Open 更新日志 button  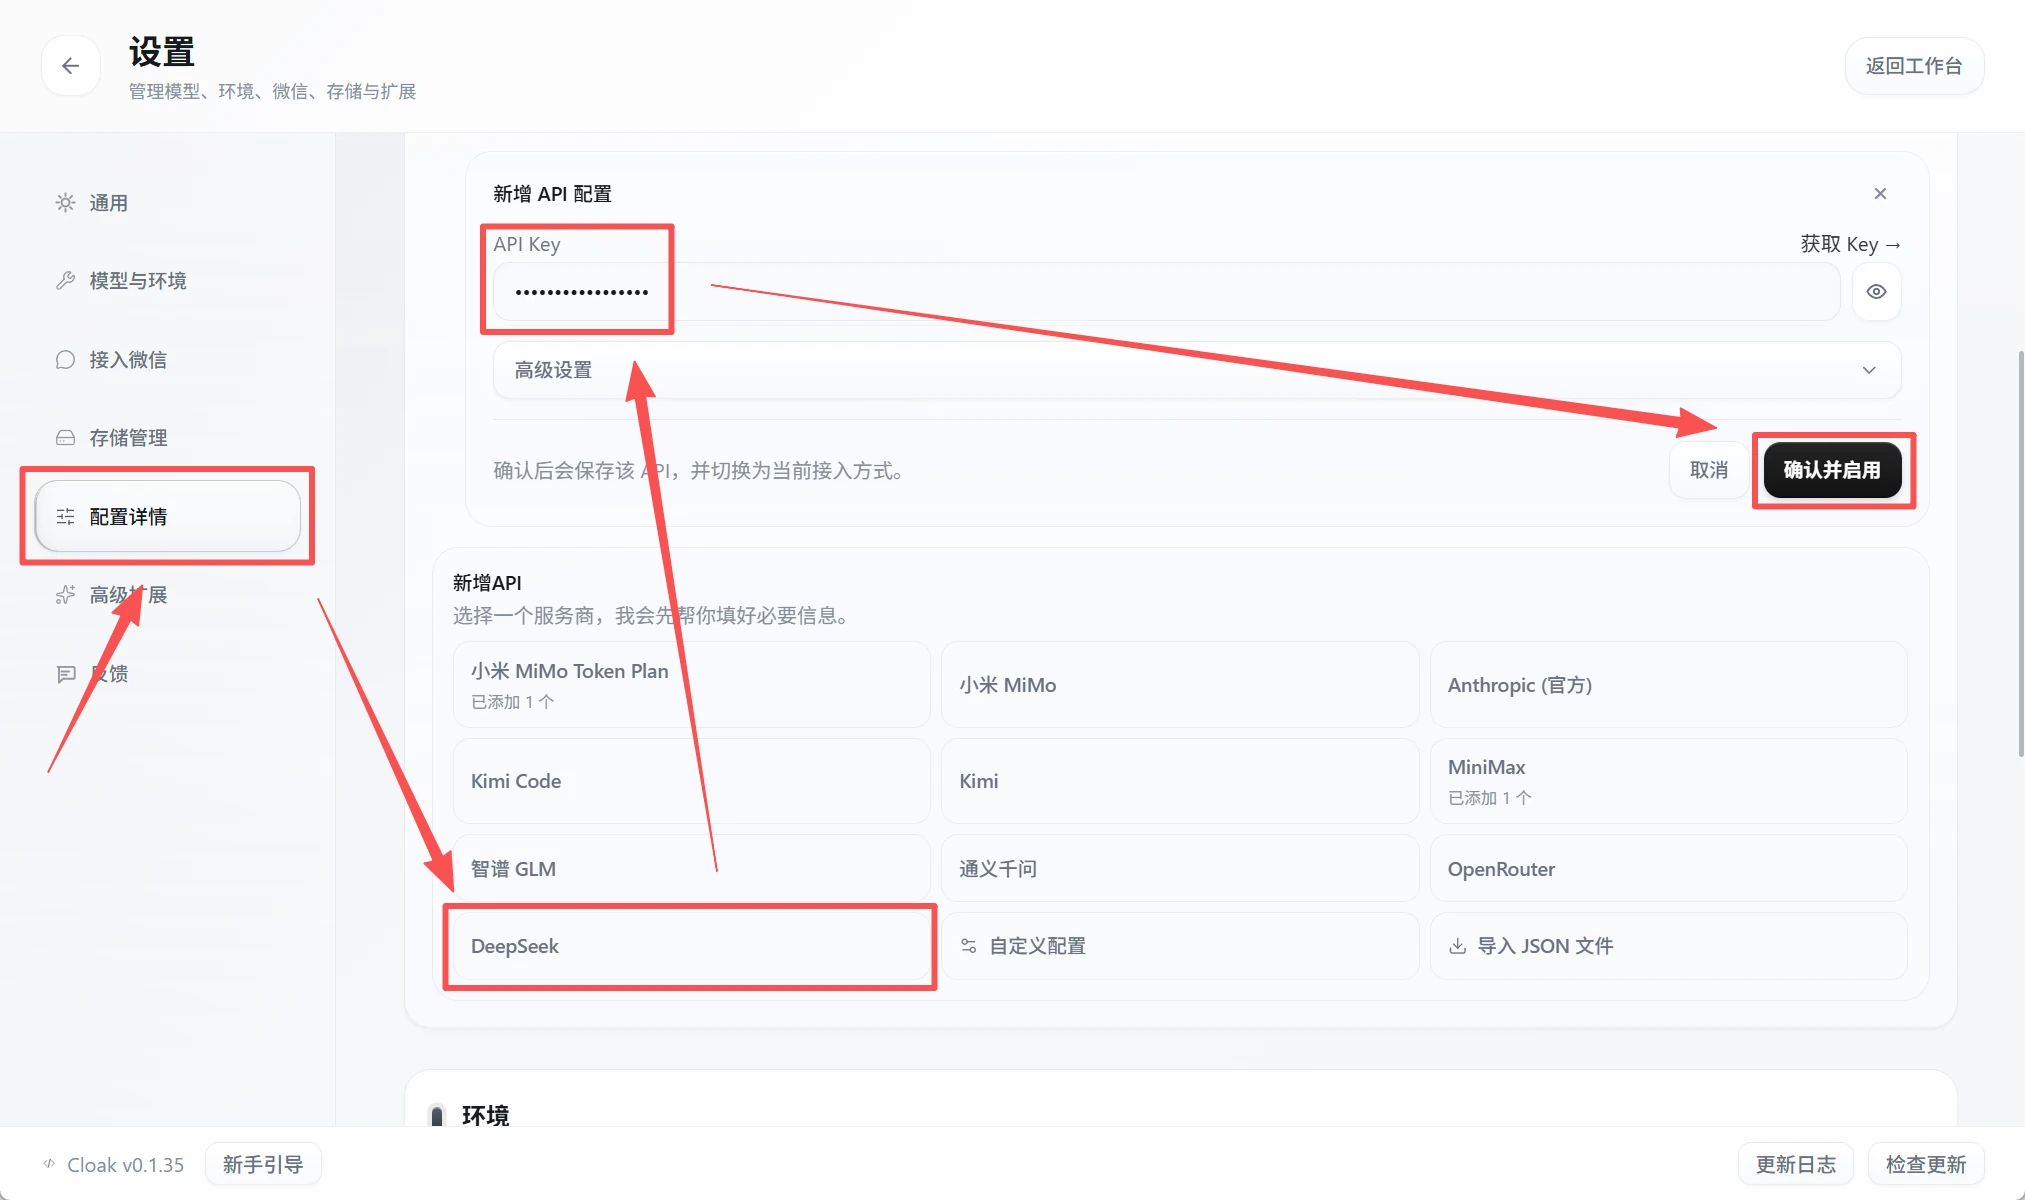tap(1796, 1164)
